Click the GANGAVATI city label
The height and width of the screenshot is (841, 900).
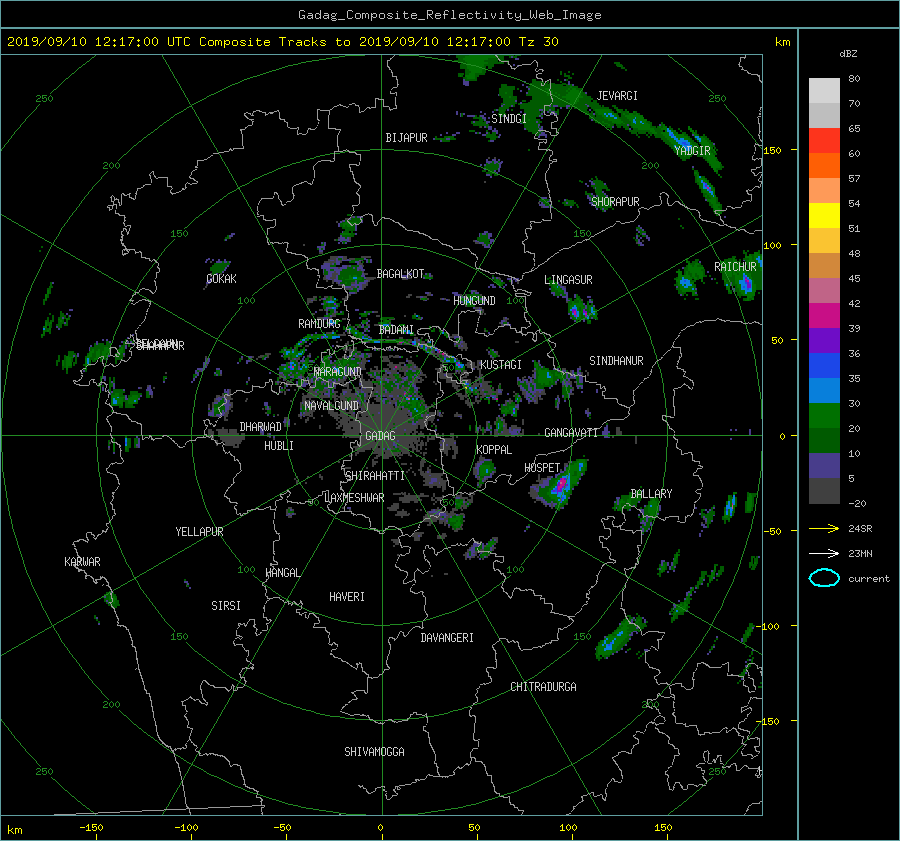(571, 433)
